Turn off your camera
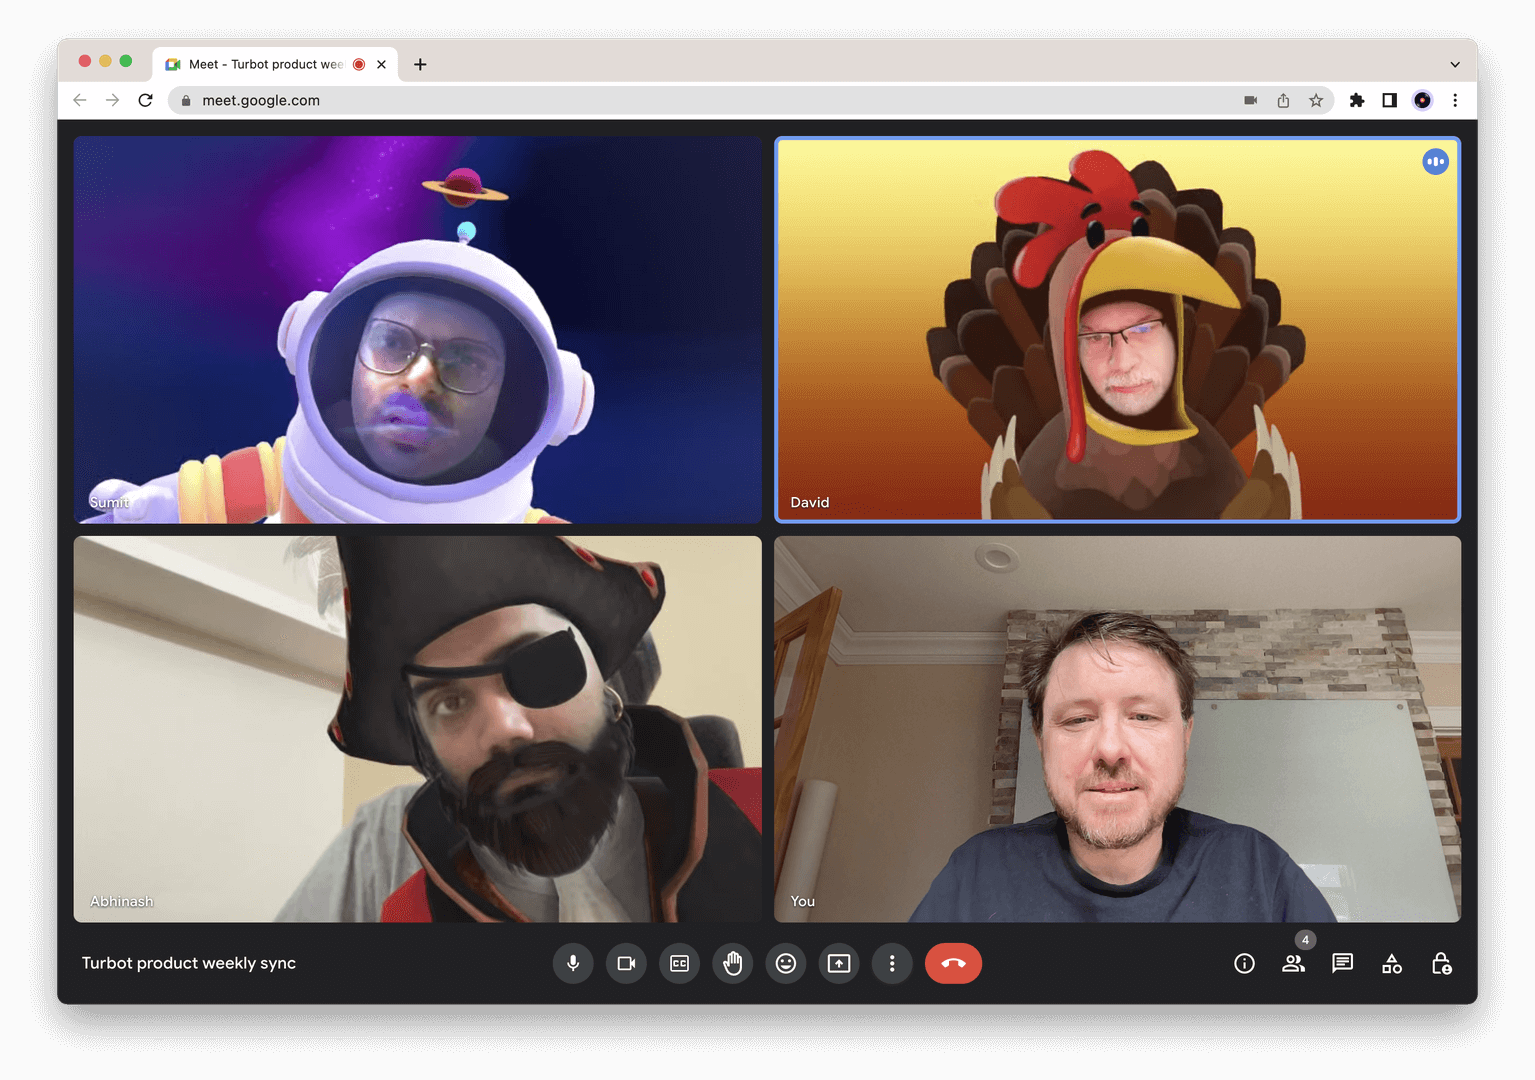 [x=626, y=963]
